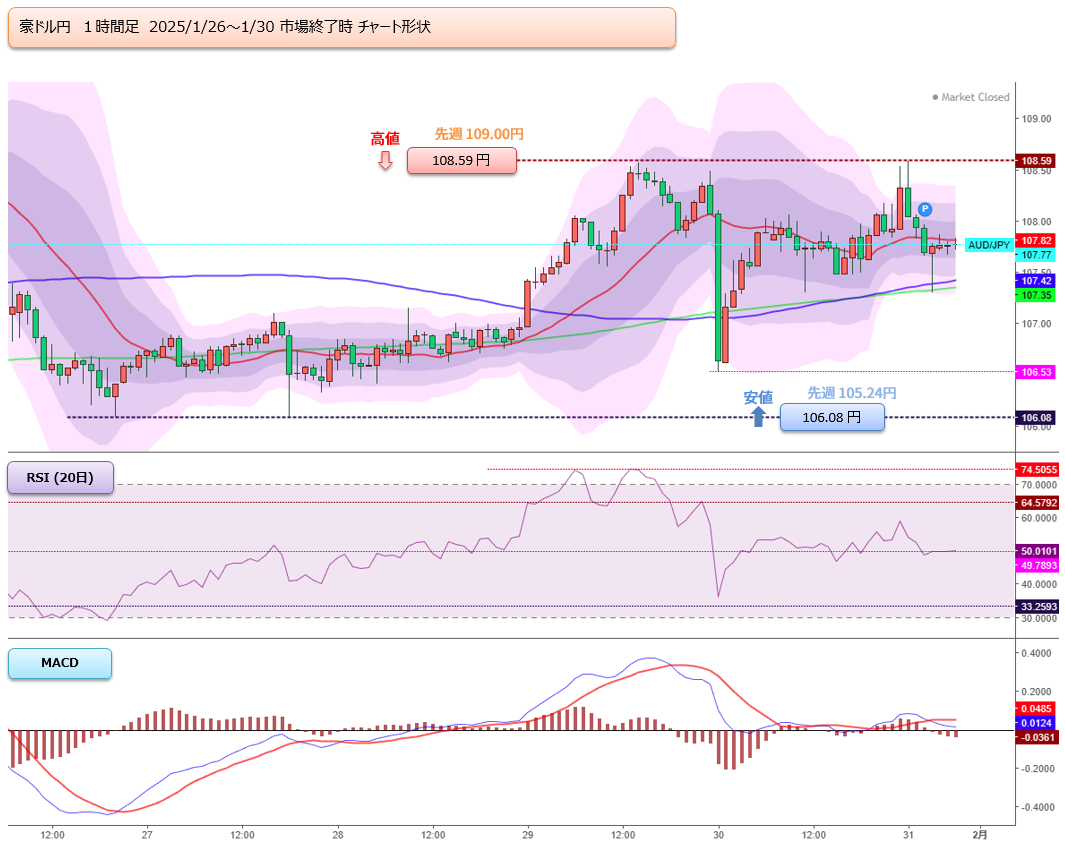1065x845 pixels.
Task: Select the 106.08 円 low price box
Action: click(x=832, y=417)
